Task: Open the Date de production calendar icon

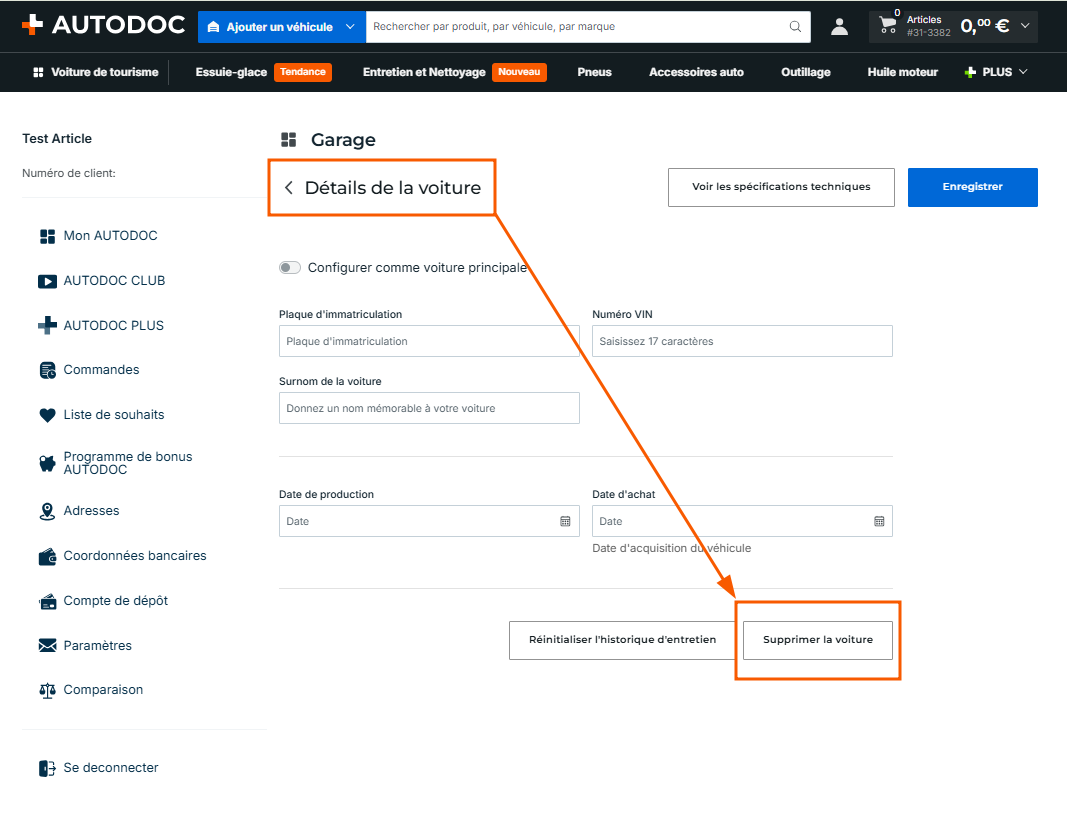Action: 565,521
